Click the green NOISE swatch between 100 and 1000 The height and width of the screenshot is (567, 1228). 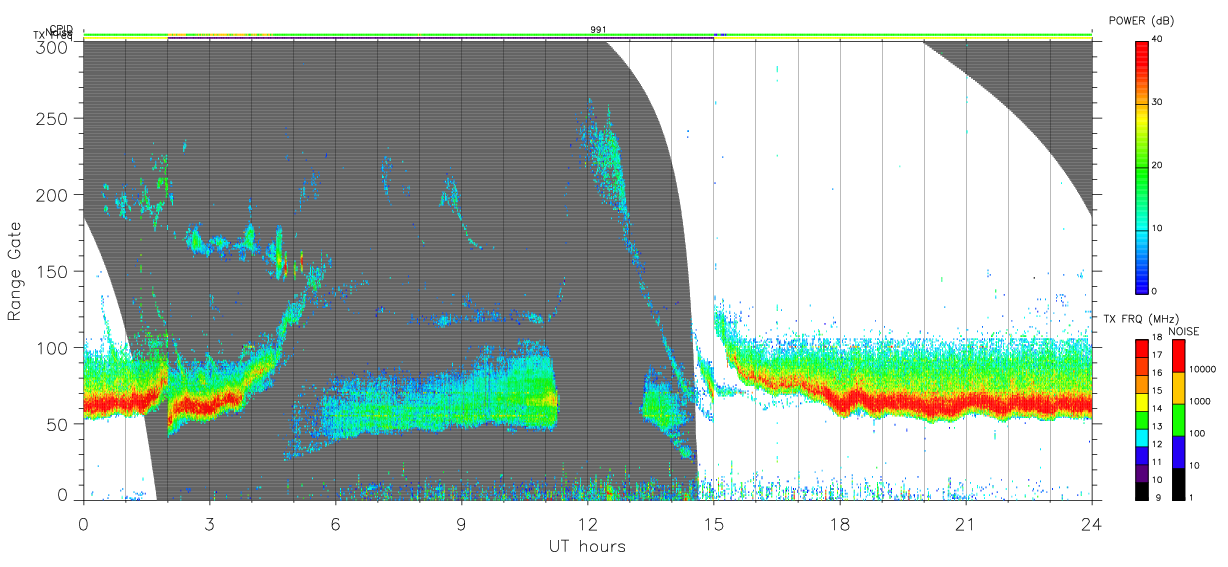point(1177,420)
